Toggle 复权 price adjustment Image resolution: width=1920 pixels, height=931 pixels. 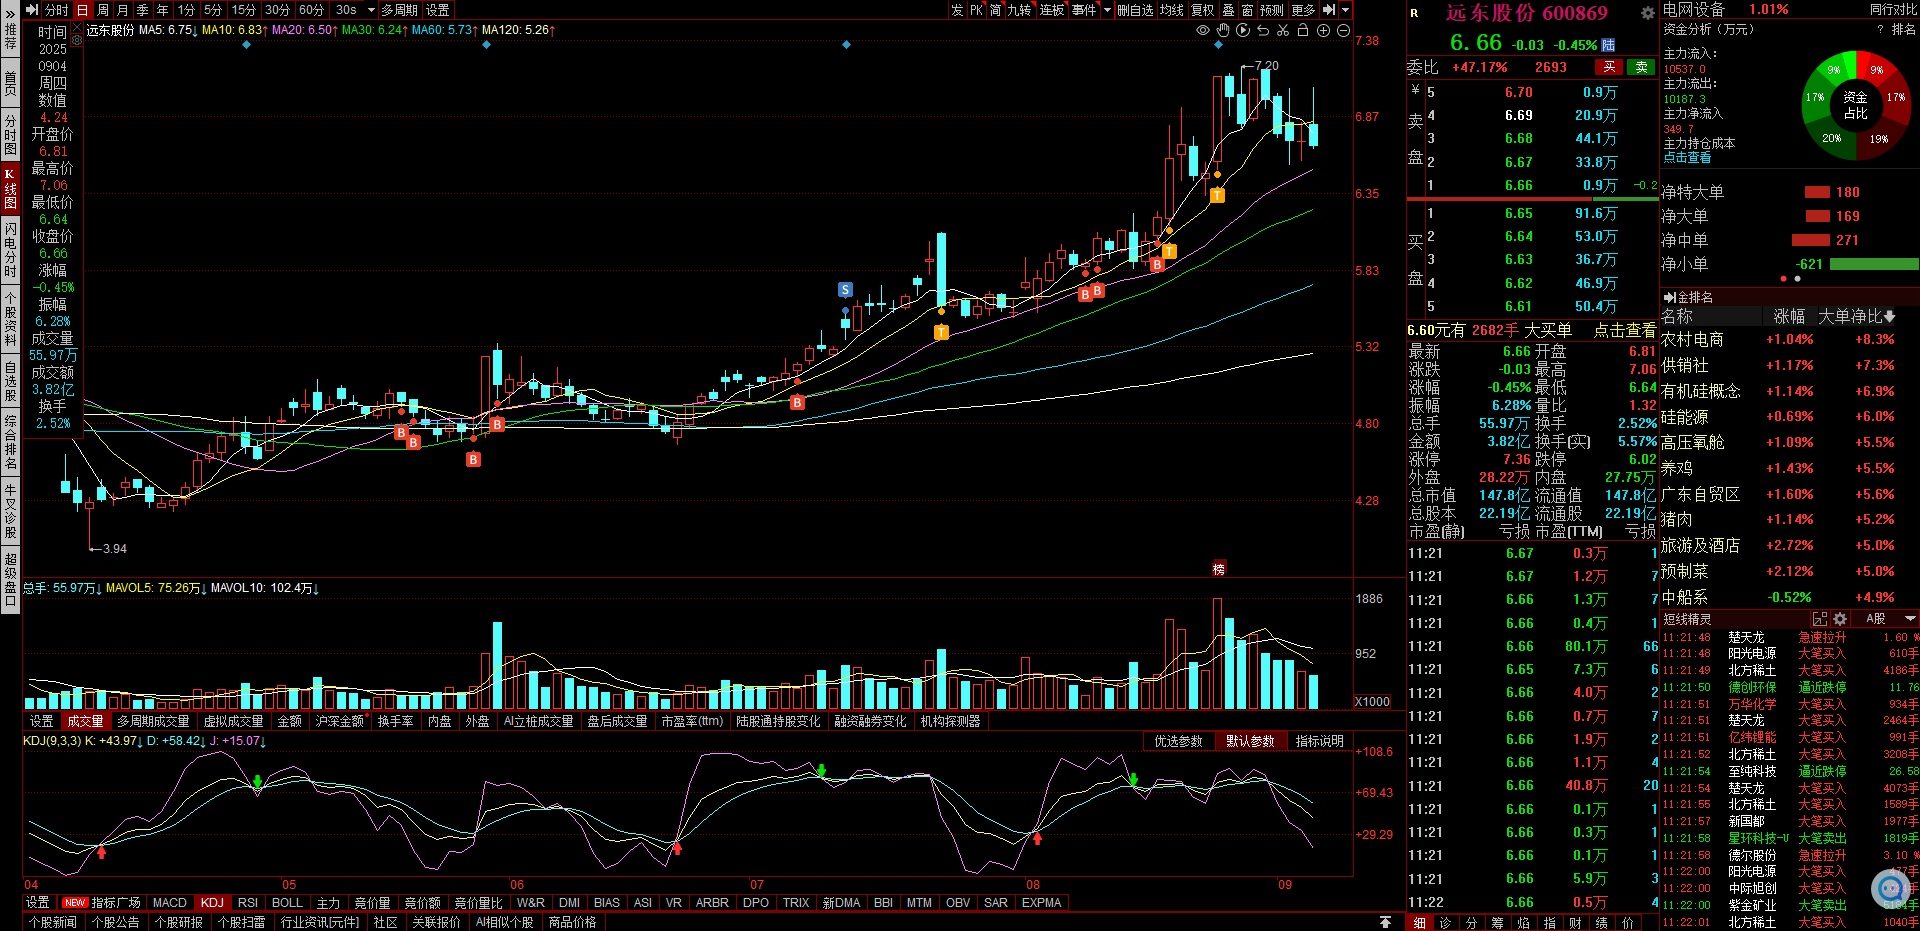pyautogui.click(x=1202, y=10)
